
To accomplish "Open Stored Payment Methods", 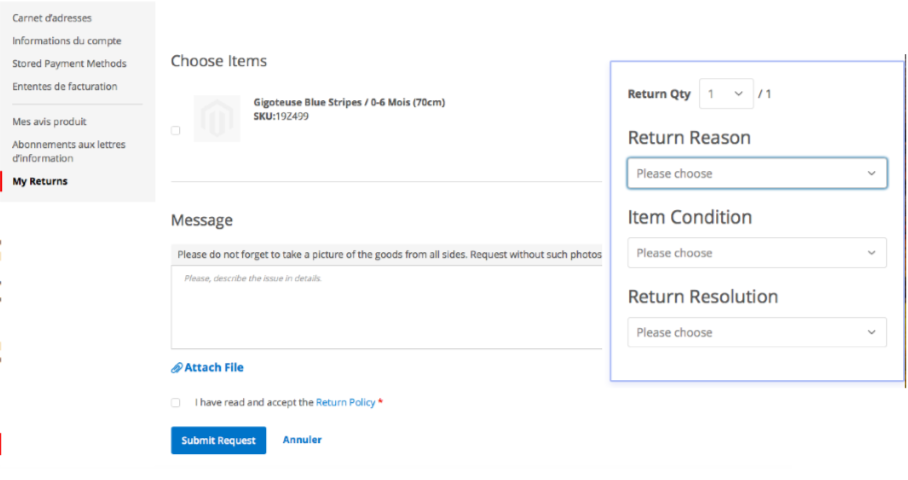I will [x=69, y=64].
